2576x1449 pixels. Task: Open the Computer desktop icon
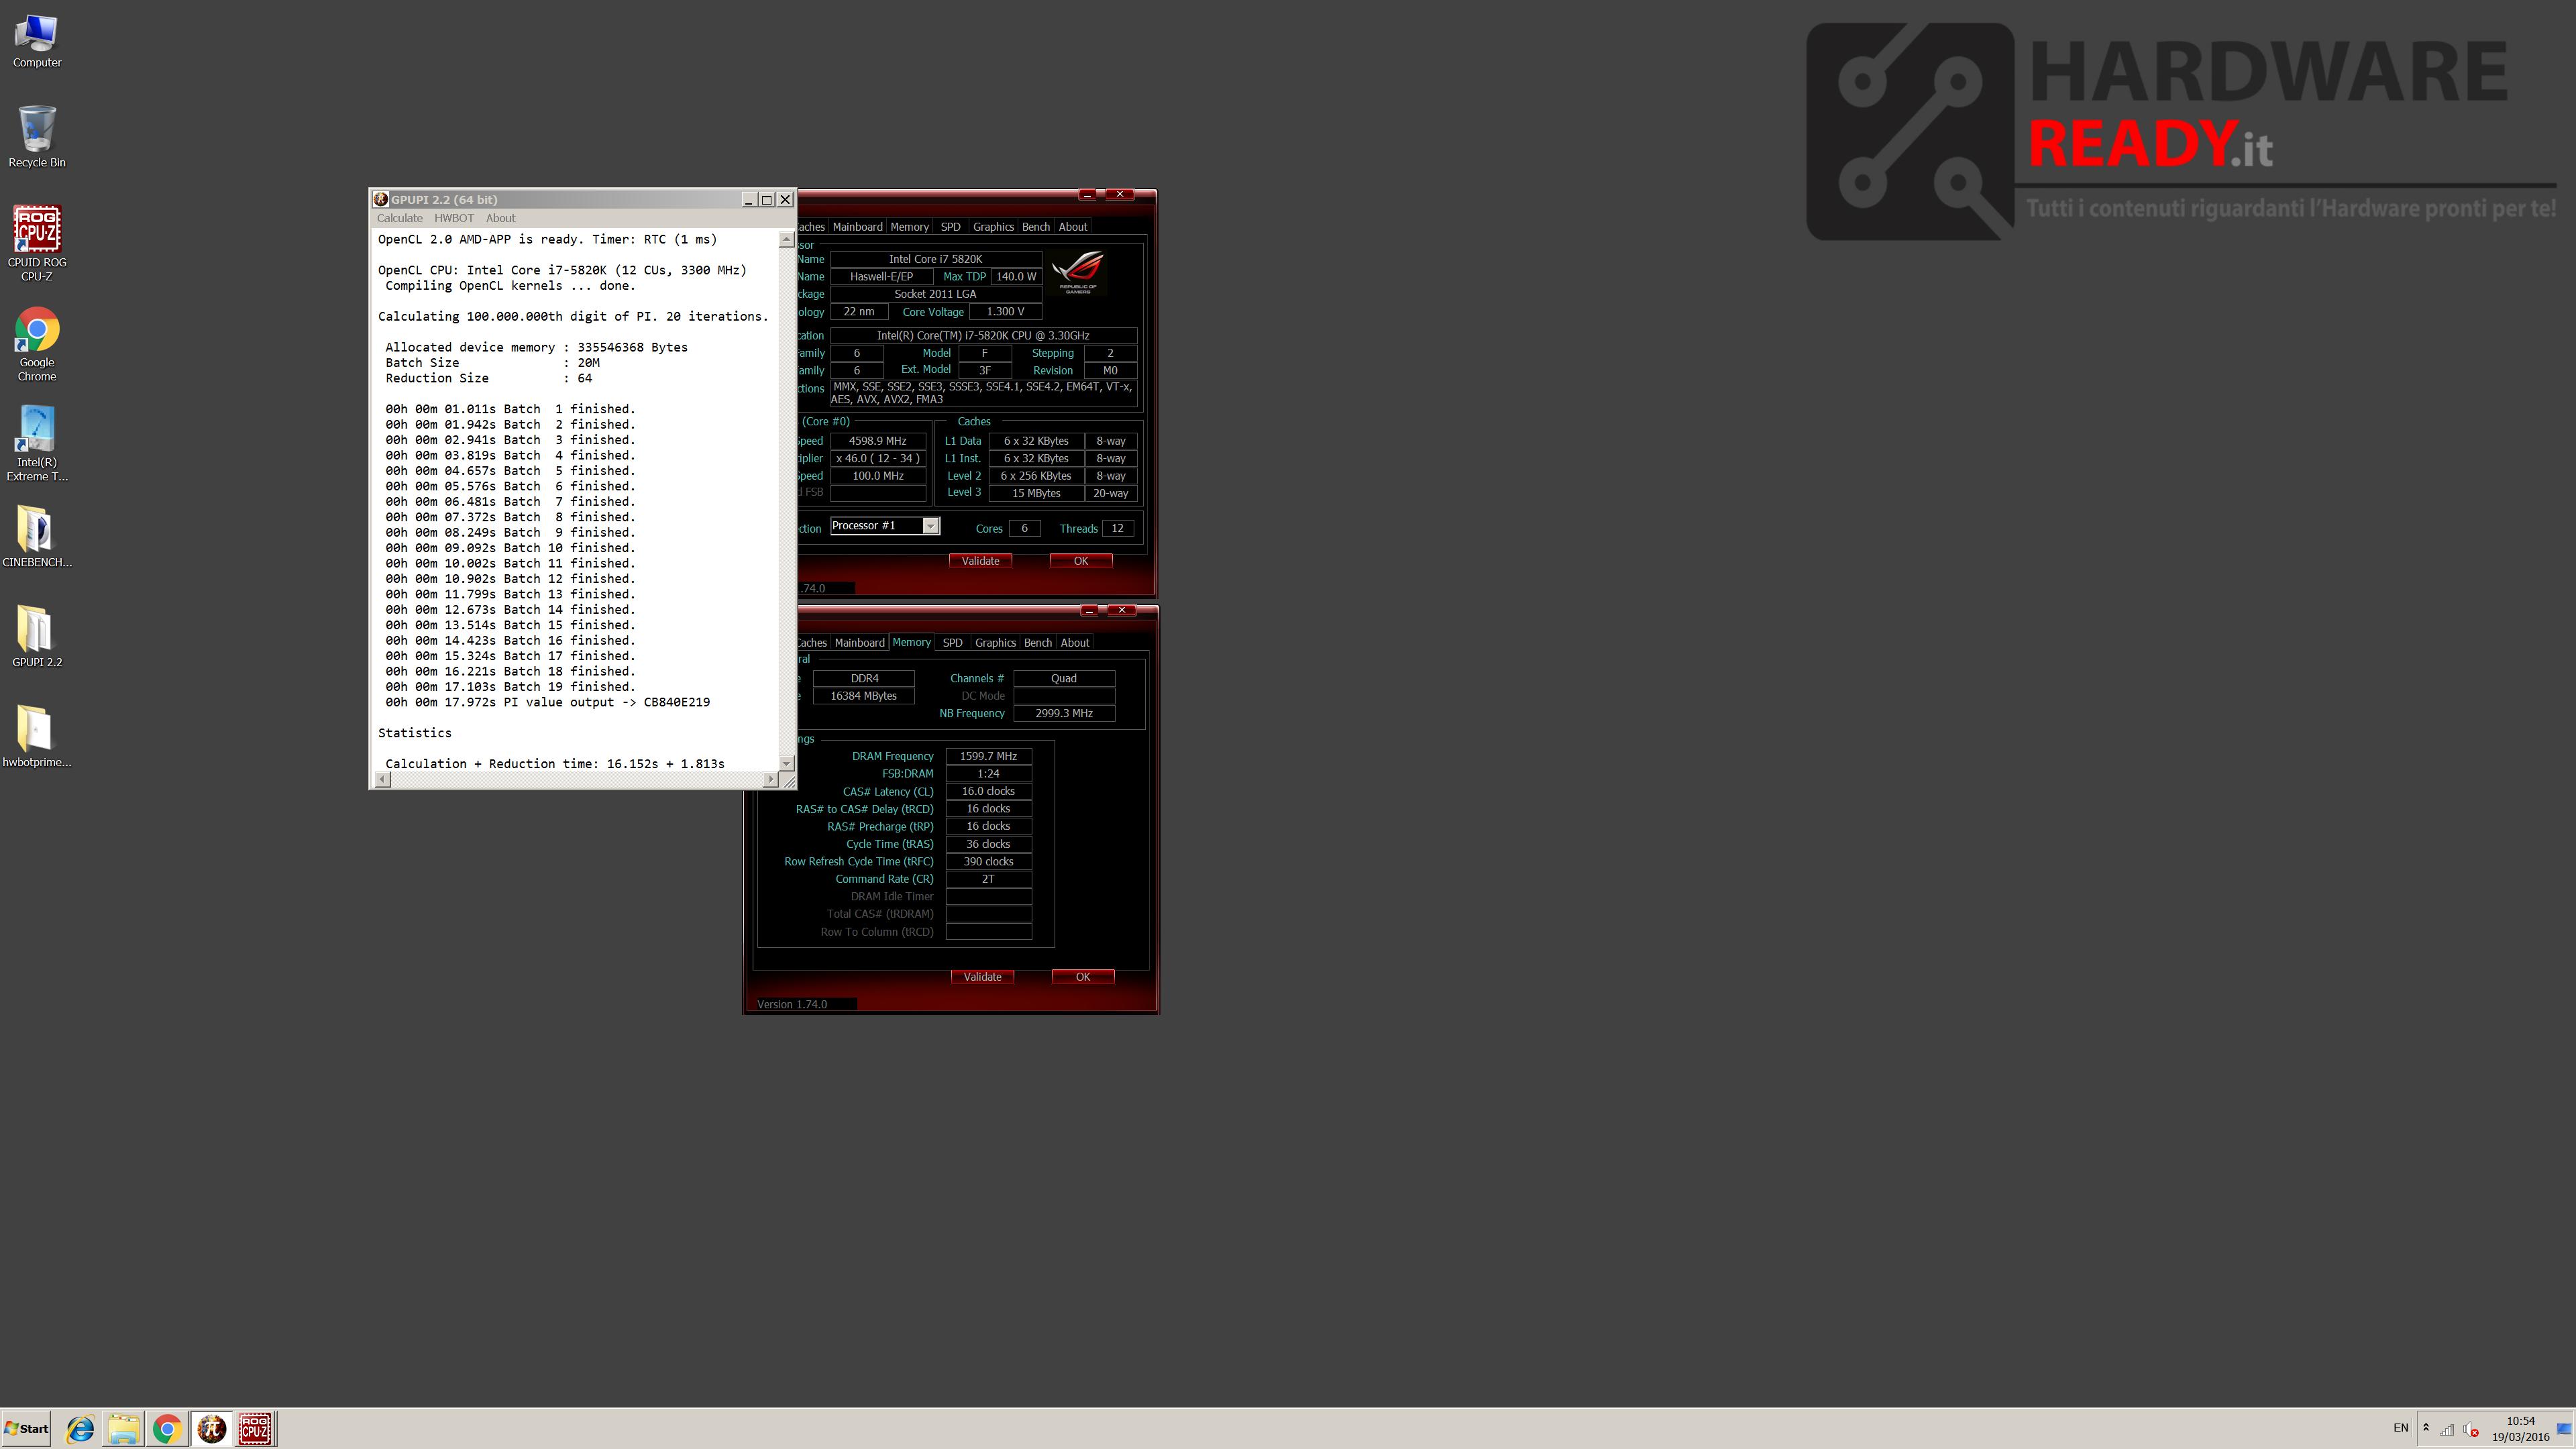click(37, 41)
